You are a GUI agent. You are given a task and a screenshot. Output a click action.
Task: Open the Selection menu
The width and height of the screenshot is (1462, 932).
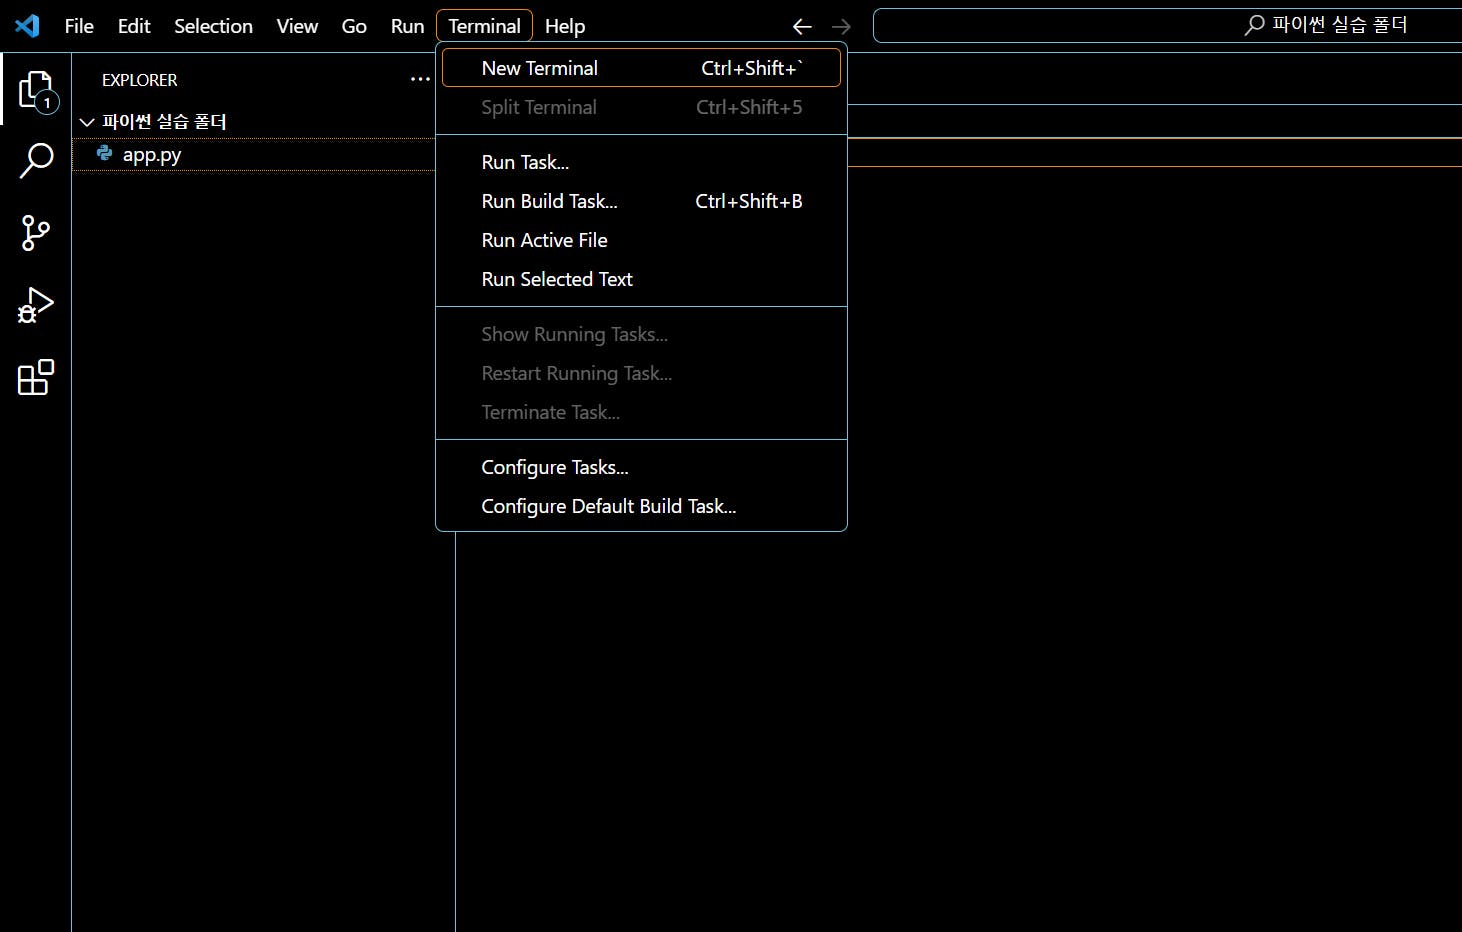point(213,26)
